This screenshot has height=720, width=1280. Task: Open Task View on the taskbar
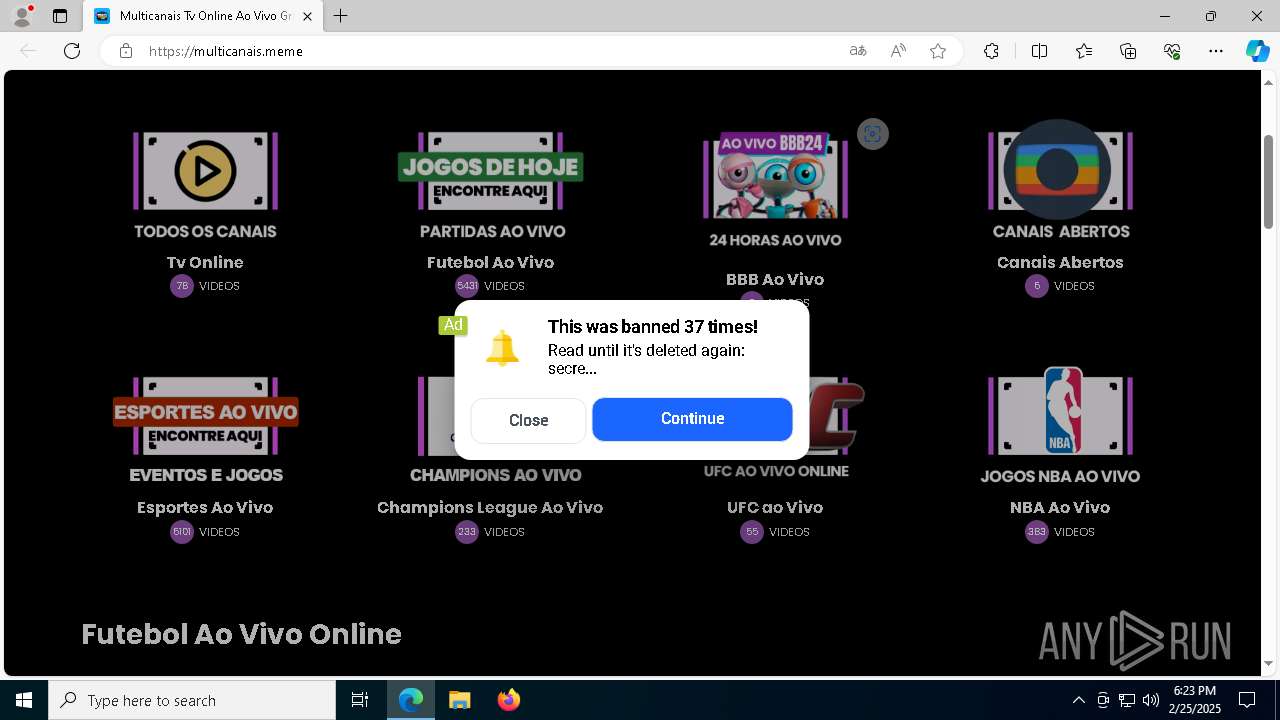coord(360,700)
